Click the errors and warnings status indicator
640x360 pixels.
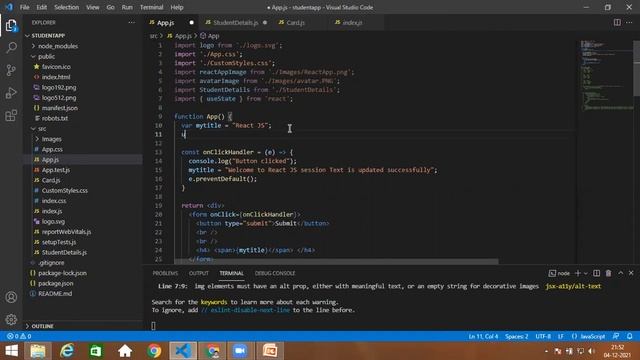point(19,336)
